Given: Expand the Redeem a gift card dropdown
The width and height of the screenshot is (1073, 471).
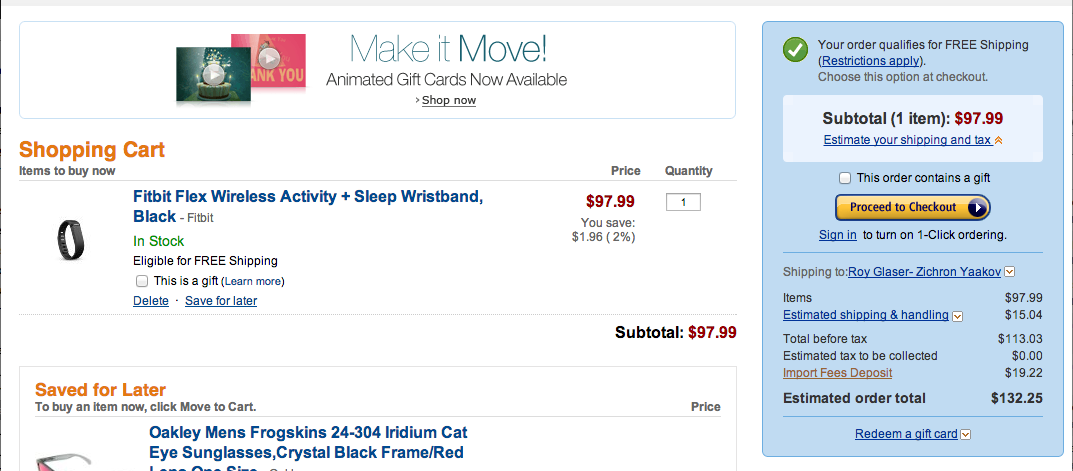Looking at the screenshot, I should pyautogui.click(x=966, y=434).
